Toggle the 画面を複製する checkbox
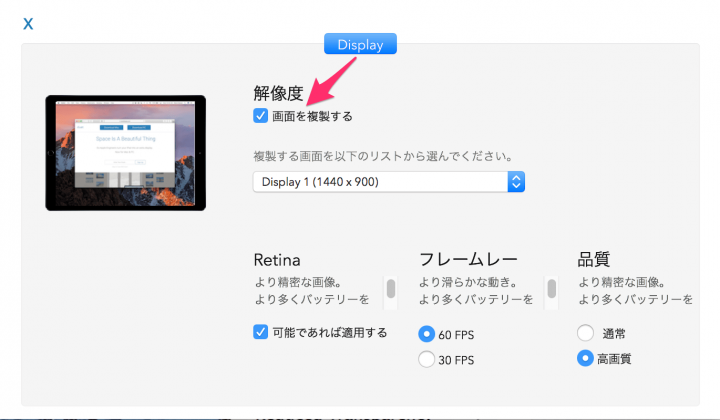Image resolution: width=720 pixels, height=420 pixels. coord(260,116)
